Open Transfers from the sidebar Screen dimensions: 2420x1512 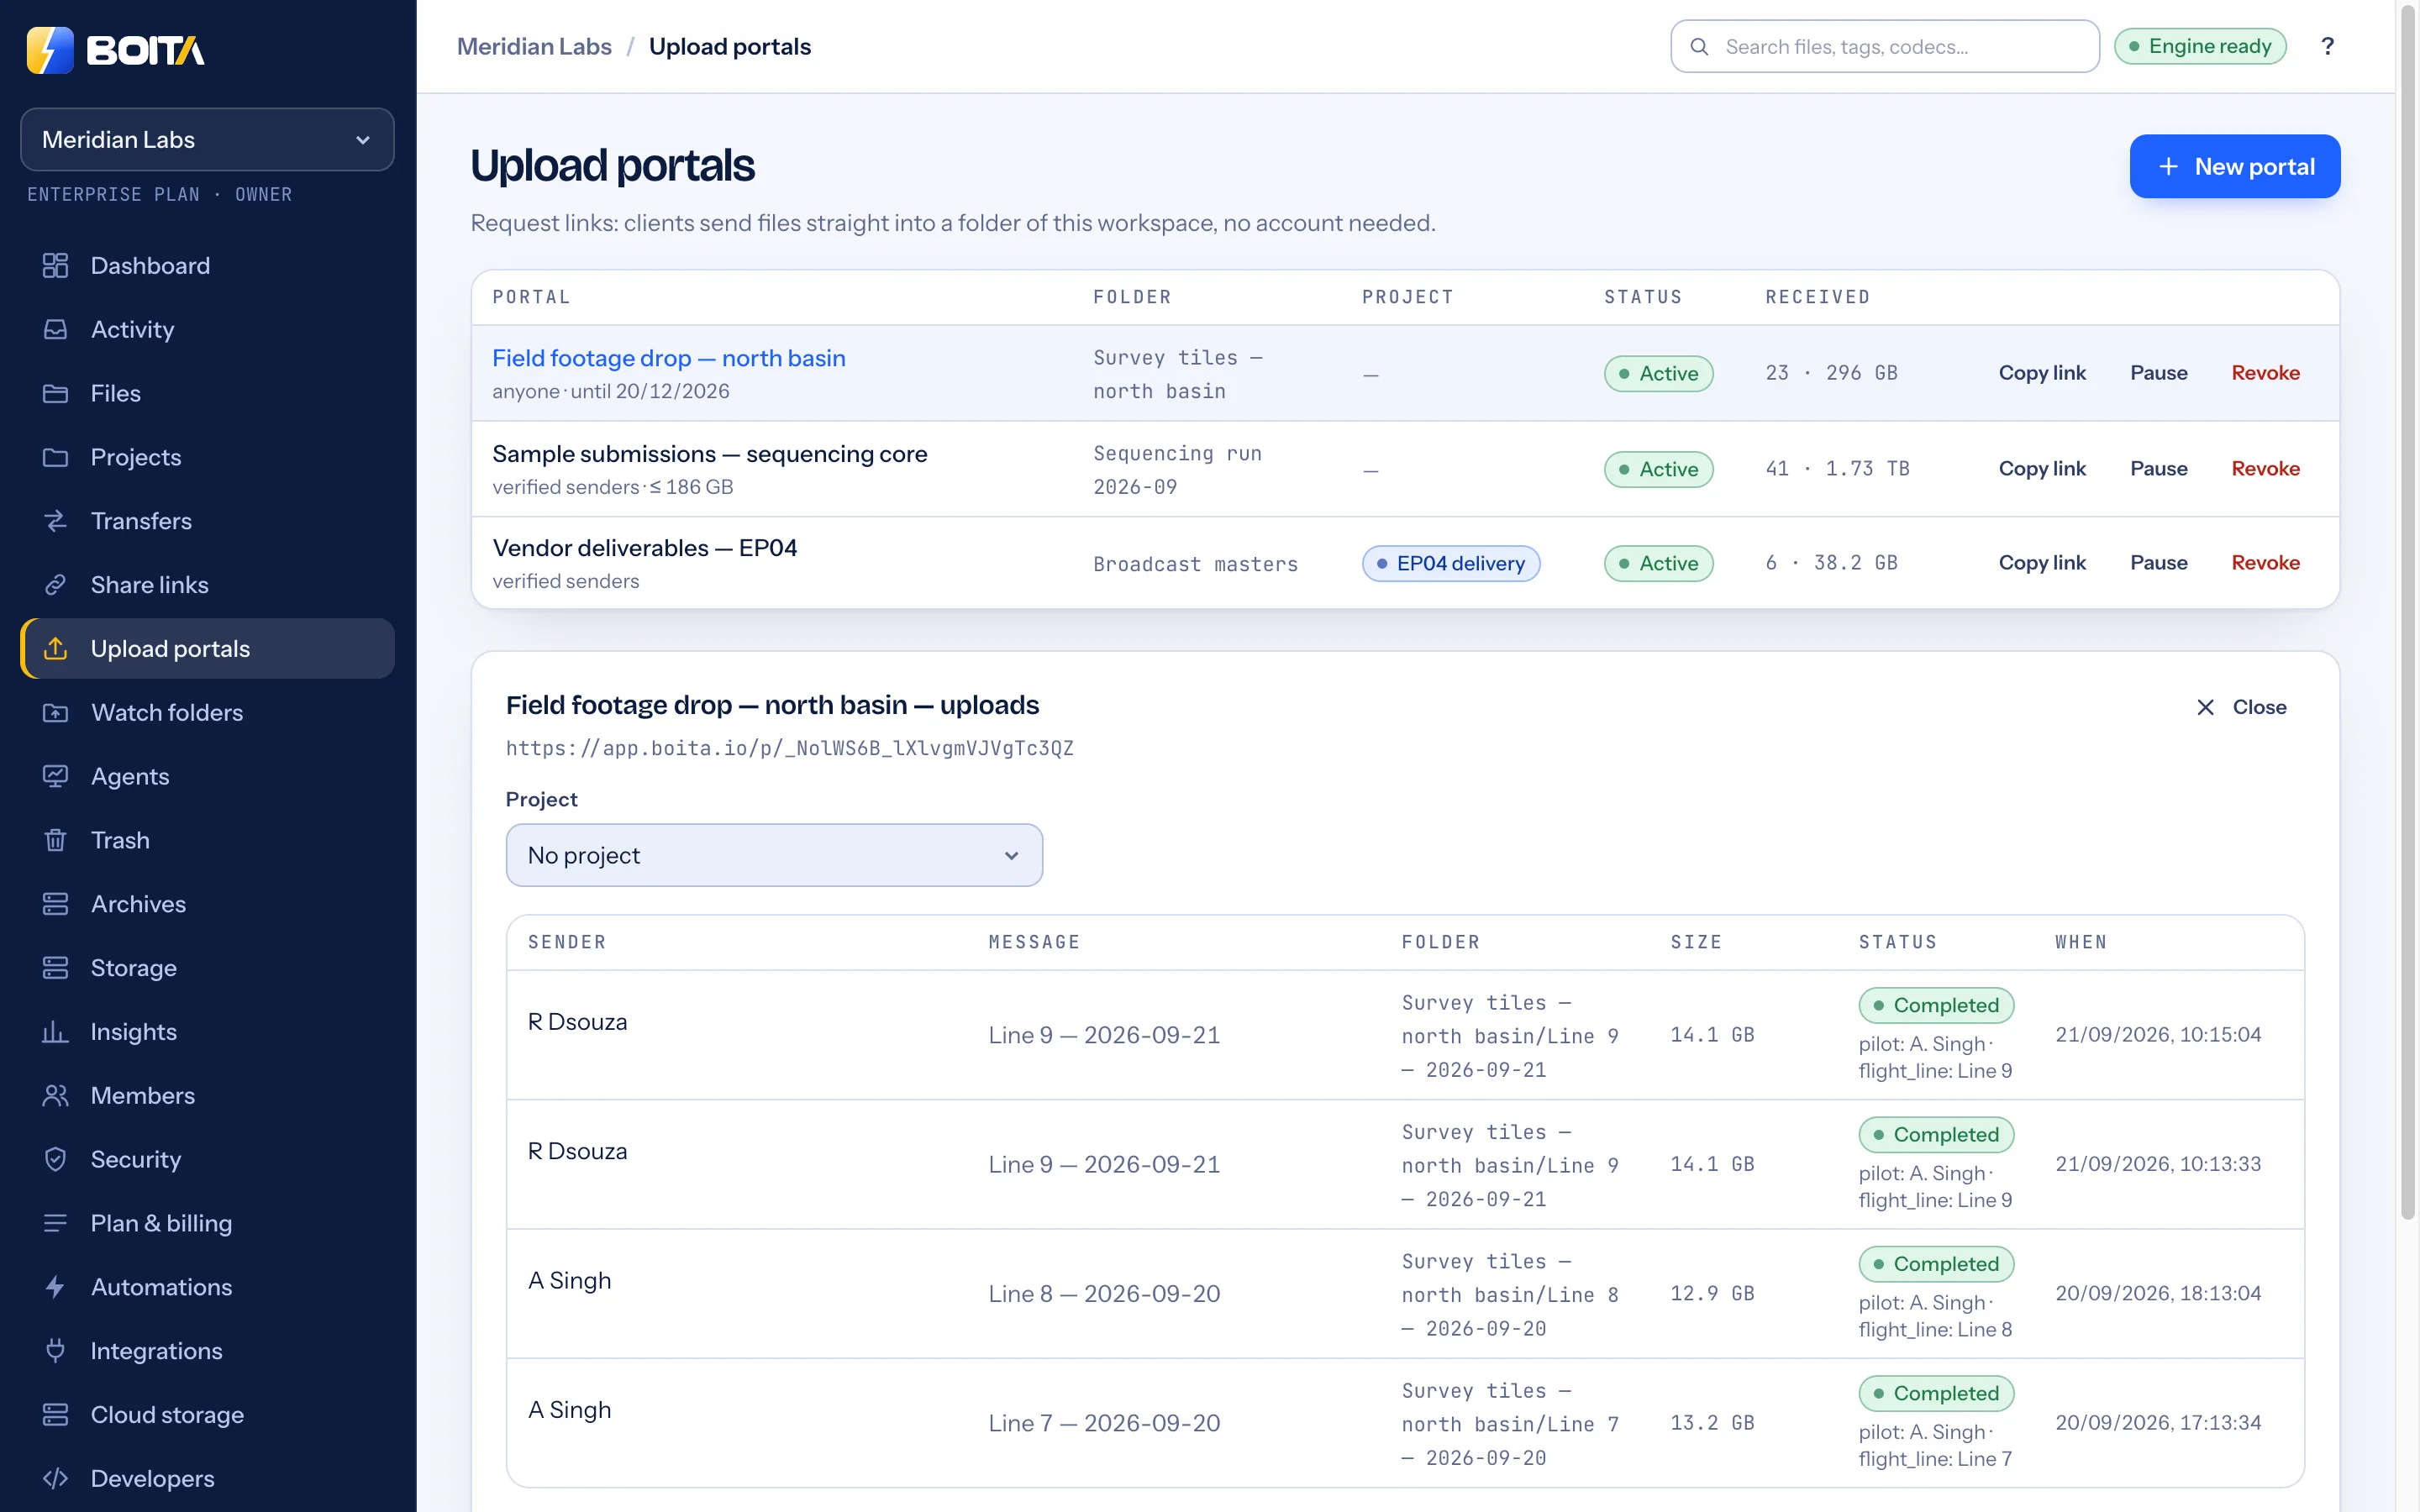click(x=207, y=521)
